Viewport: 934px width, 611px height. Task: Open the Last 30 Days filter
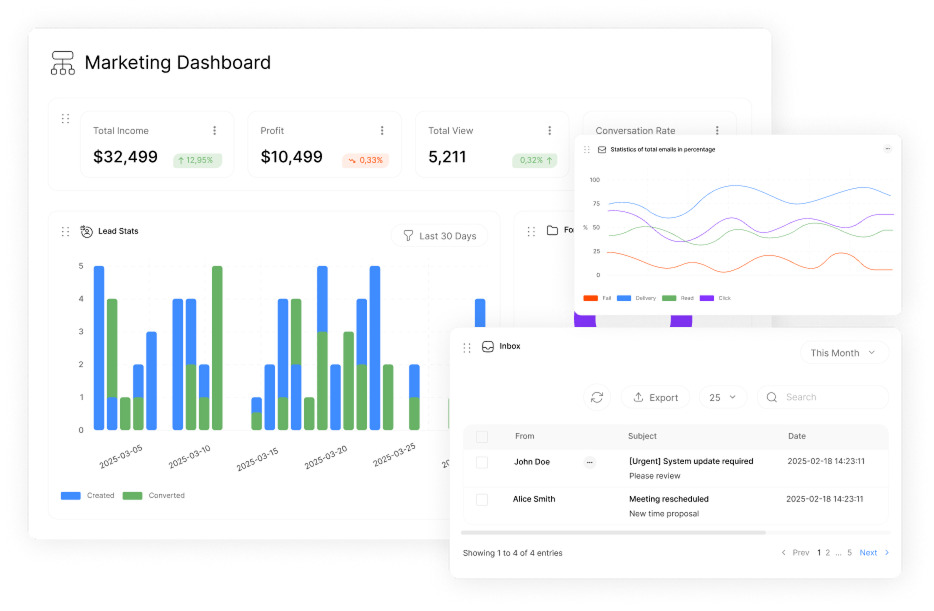click(439, 236)
